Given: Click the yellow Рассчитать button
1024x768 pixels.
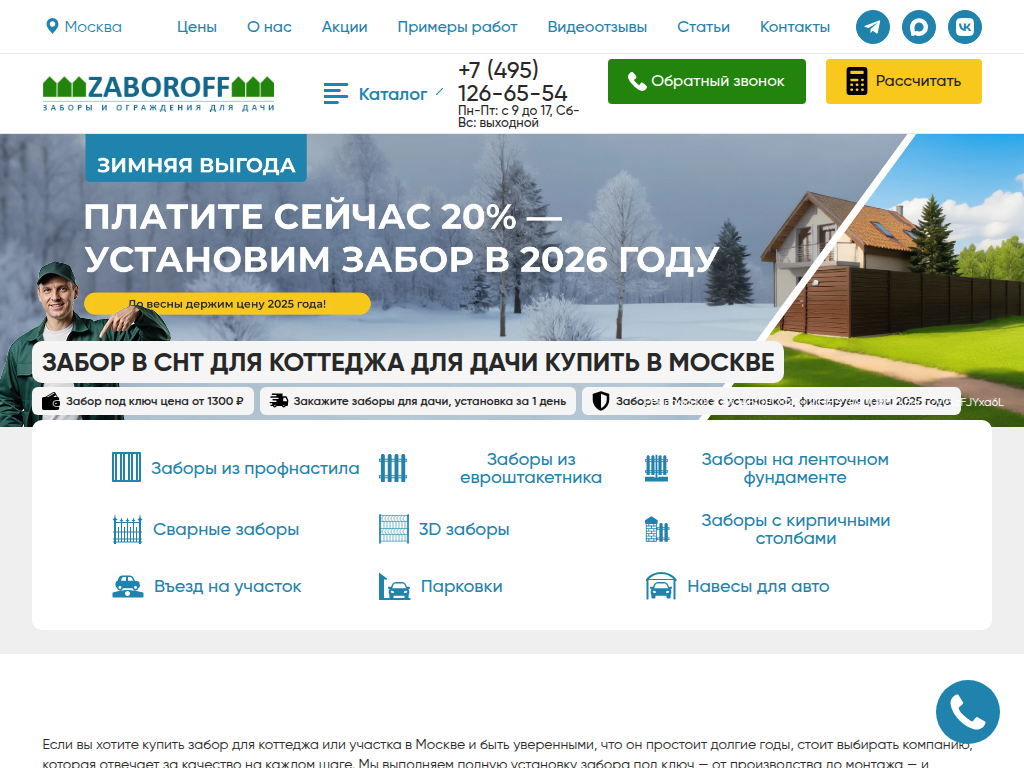Looking at the screenshot, I should point(903,82).
